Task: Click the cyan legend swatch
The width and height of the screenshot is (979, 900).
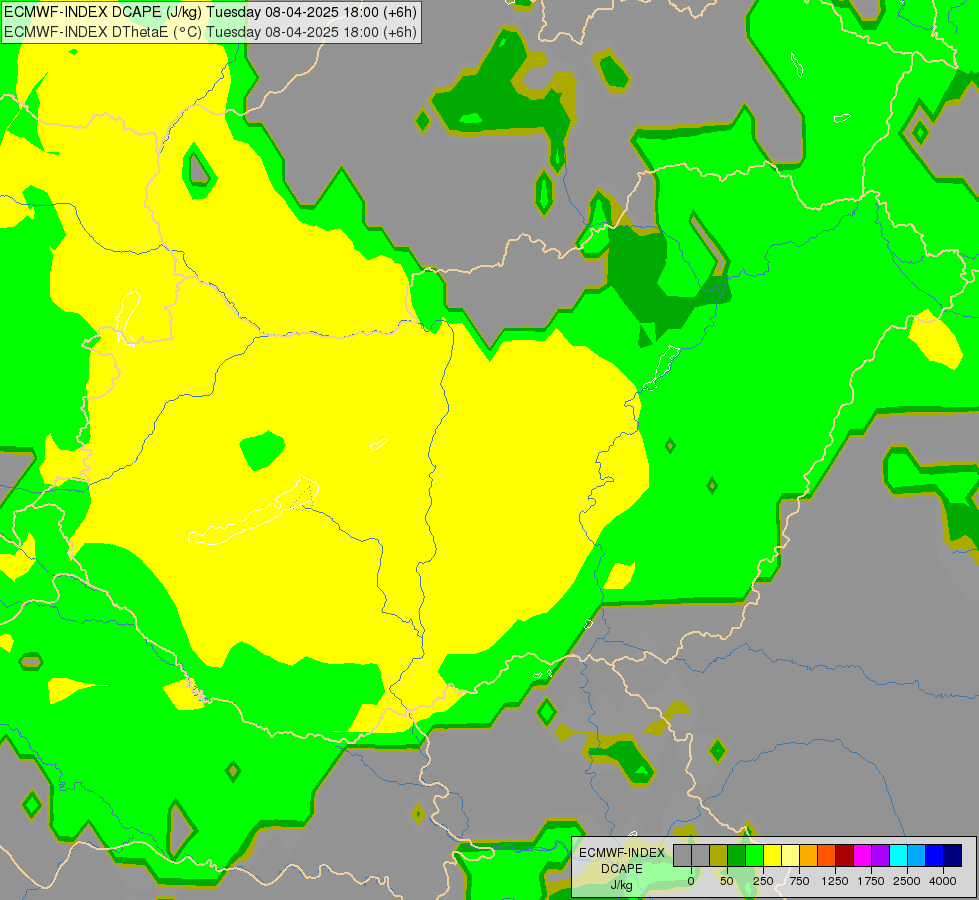Action: point(898,856)
